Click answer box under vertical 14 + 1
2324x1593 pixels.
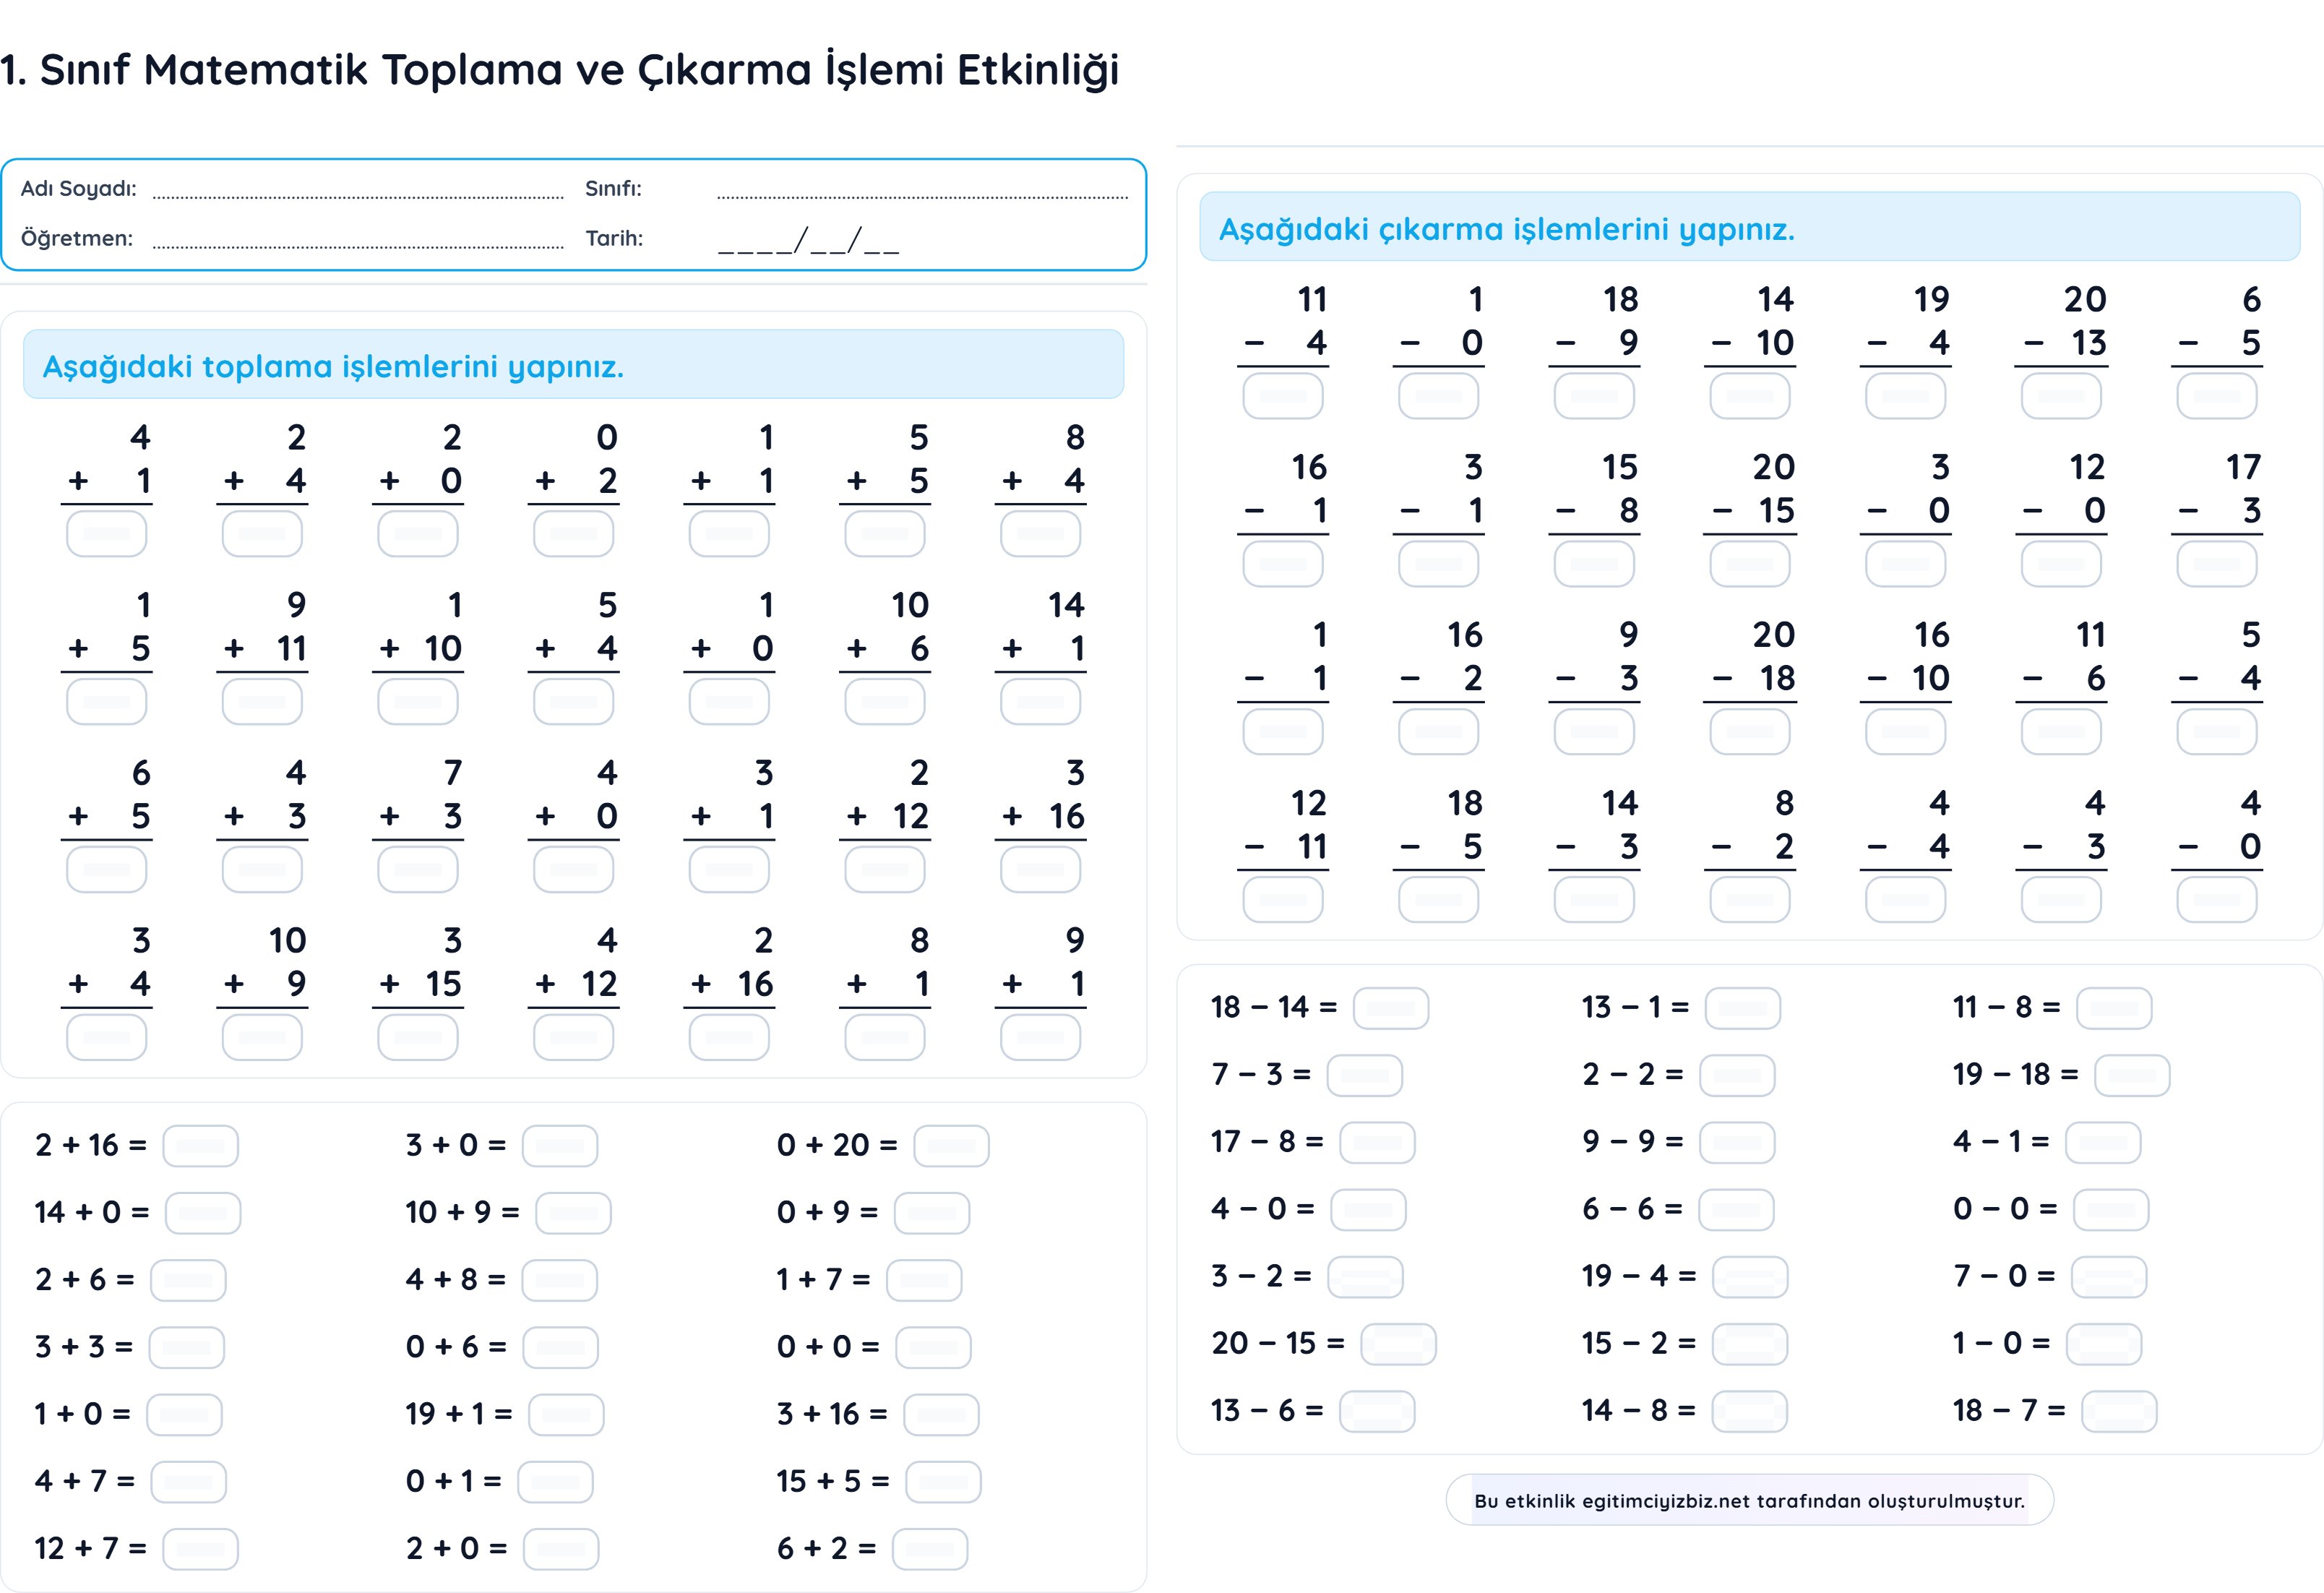pyautogui.click(x=1040, y=701)
